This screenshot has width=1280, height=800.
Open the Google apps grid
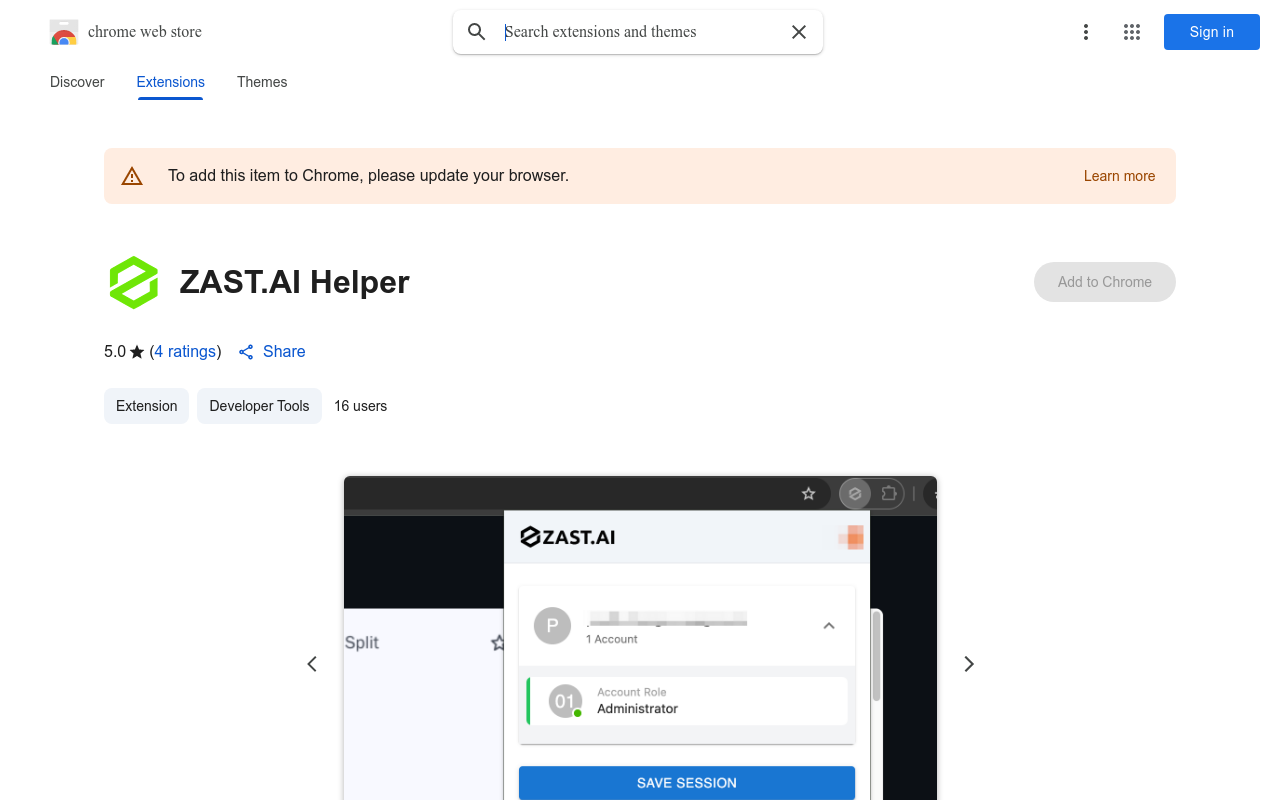click(1132, 32)
